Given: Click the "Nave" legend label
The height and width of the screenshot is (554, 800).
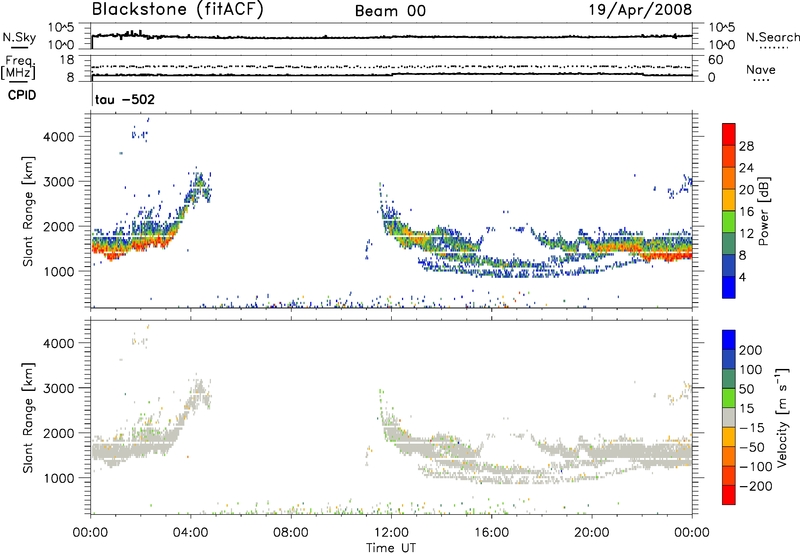Looking at the screenshot, I should click(761, 69).
